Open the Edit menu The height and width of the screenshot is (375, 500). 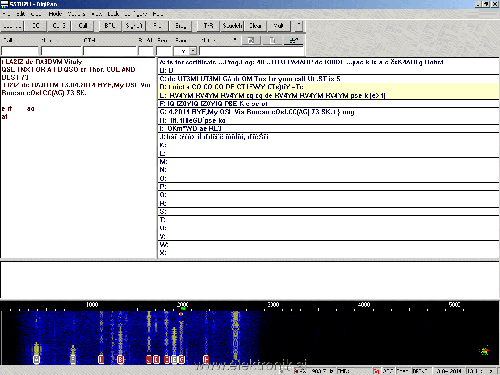click(x=21, y=14)
